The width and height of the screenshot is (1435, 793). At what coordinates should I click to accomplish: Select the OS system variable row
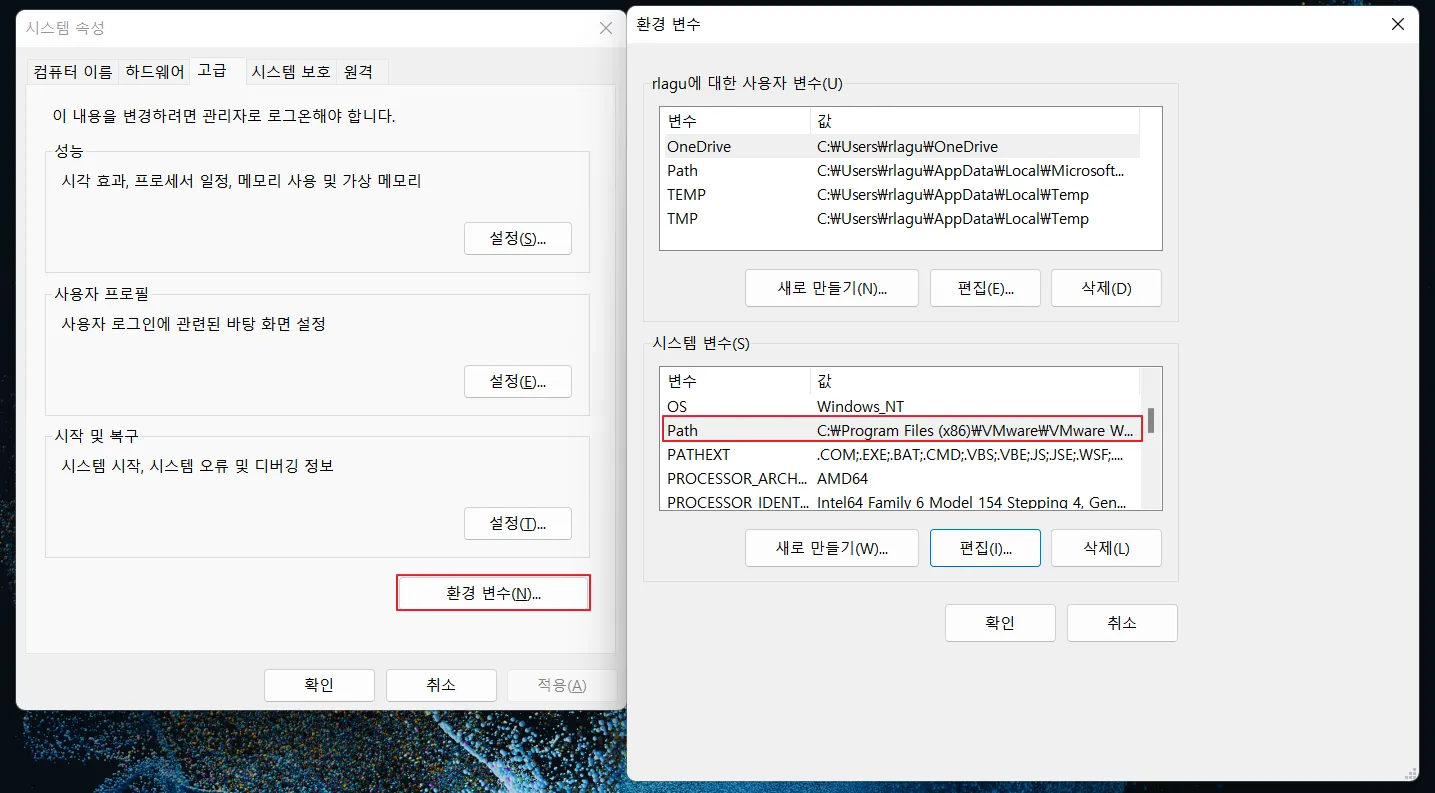[x=899, y=407]
